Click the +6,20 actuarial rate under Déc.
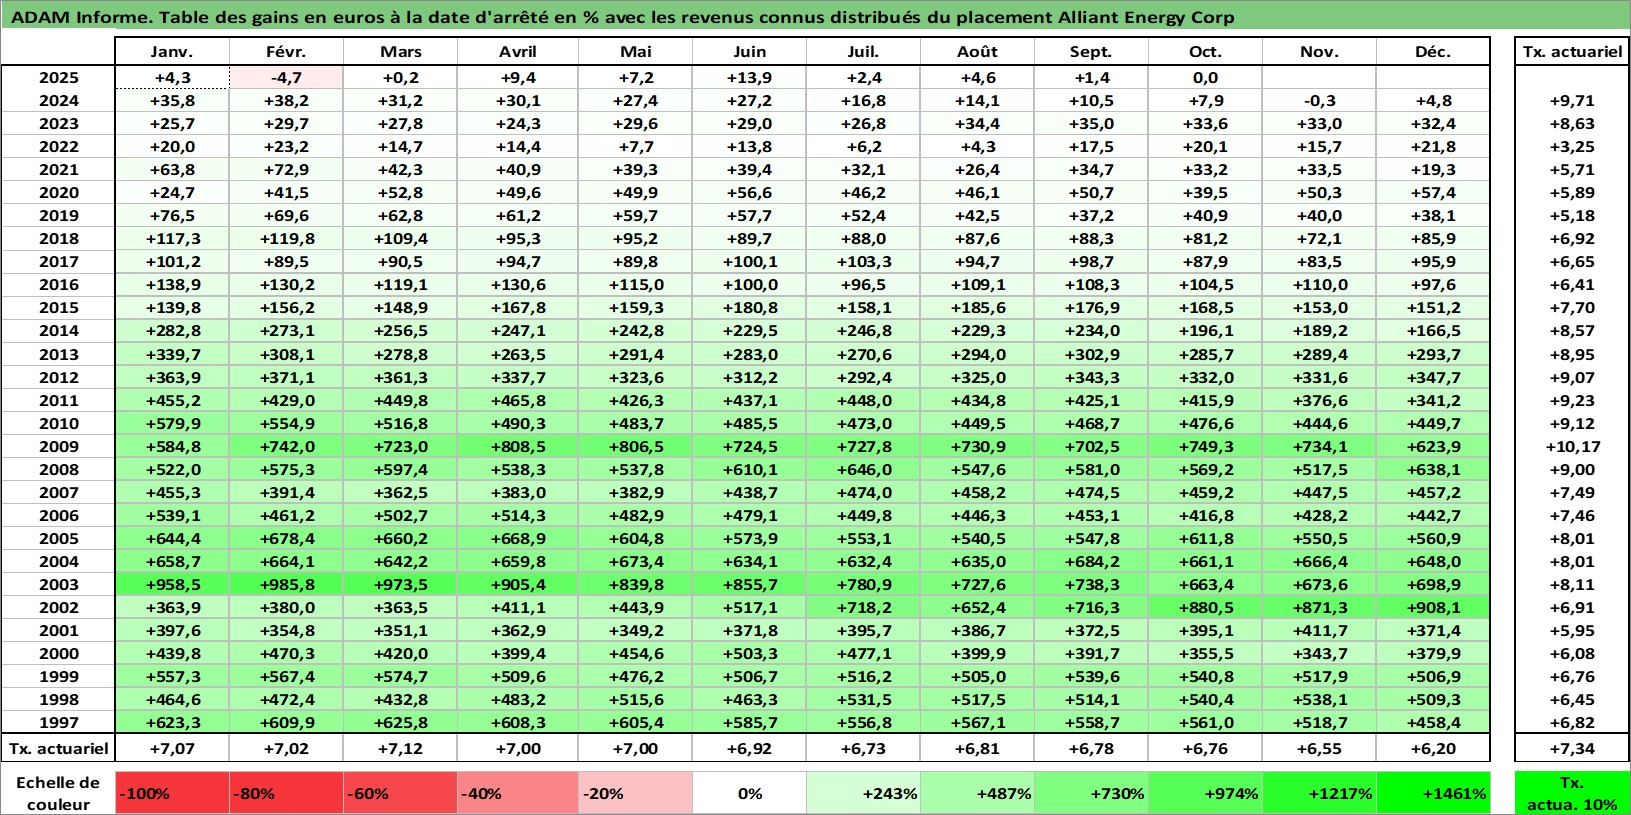This screenshot has height=815, width=1631. point(1433,748)
